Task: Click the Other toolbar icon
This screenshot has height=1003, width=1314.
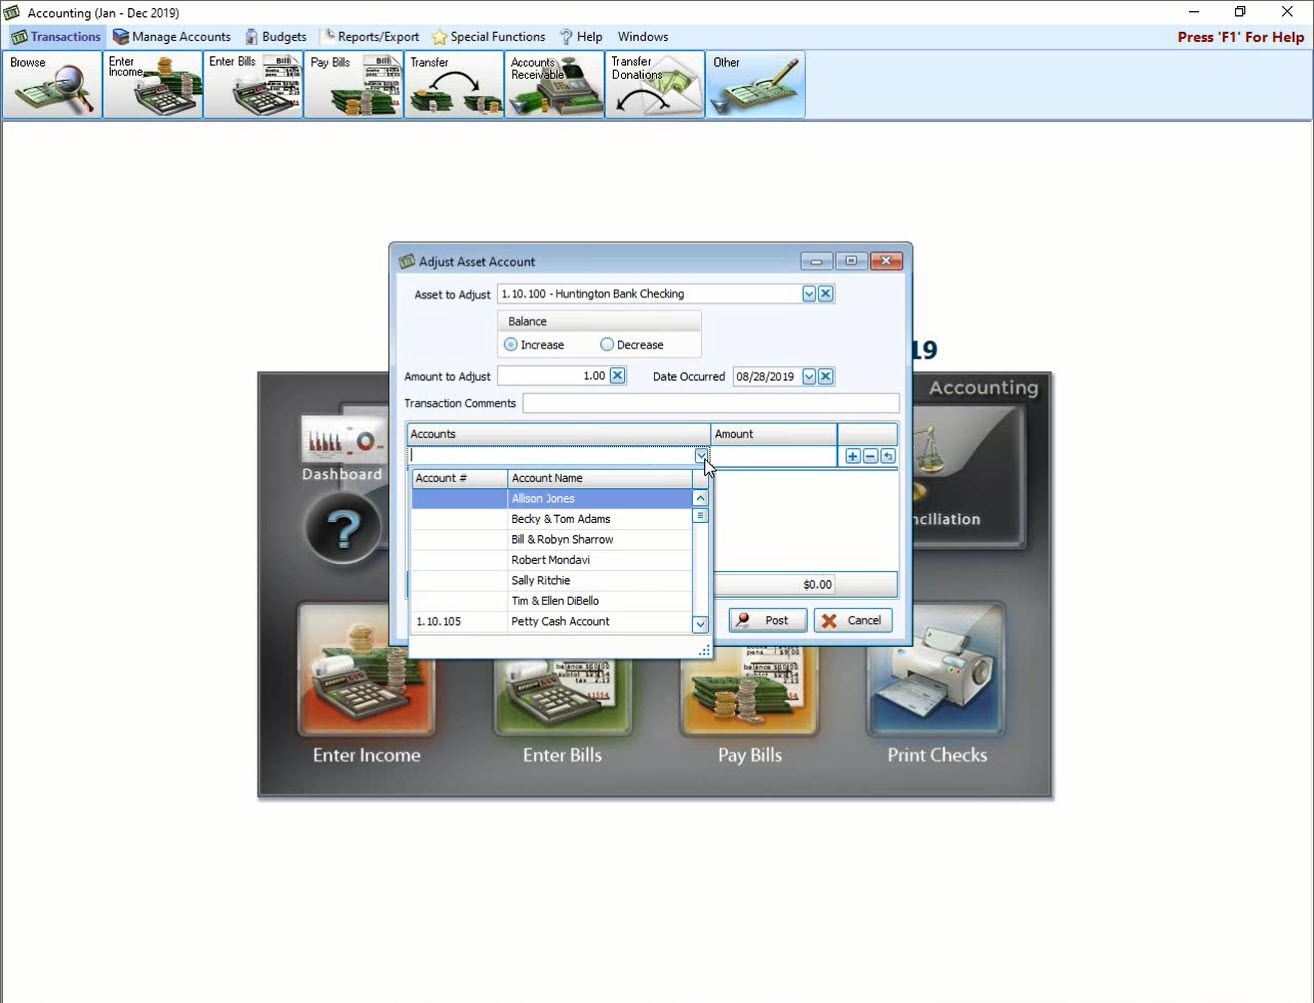Action: (754, 84)
